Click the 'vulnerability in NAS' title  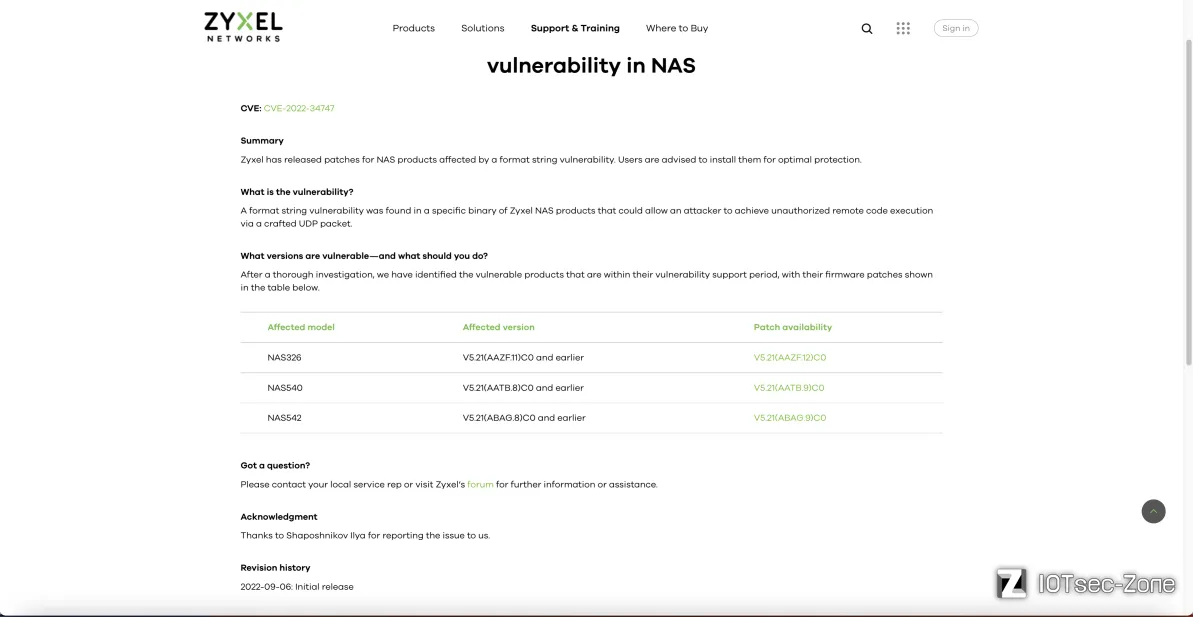coord(591,65)
